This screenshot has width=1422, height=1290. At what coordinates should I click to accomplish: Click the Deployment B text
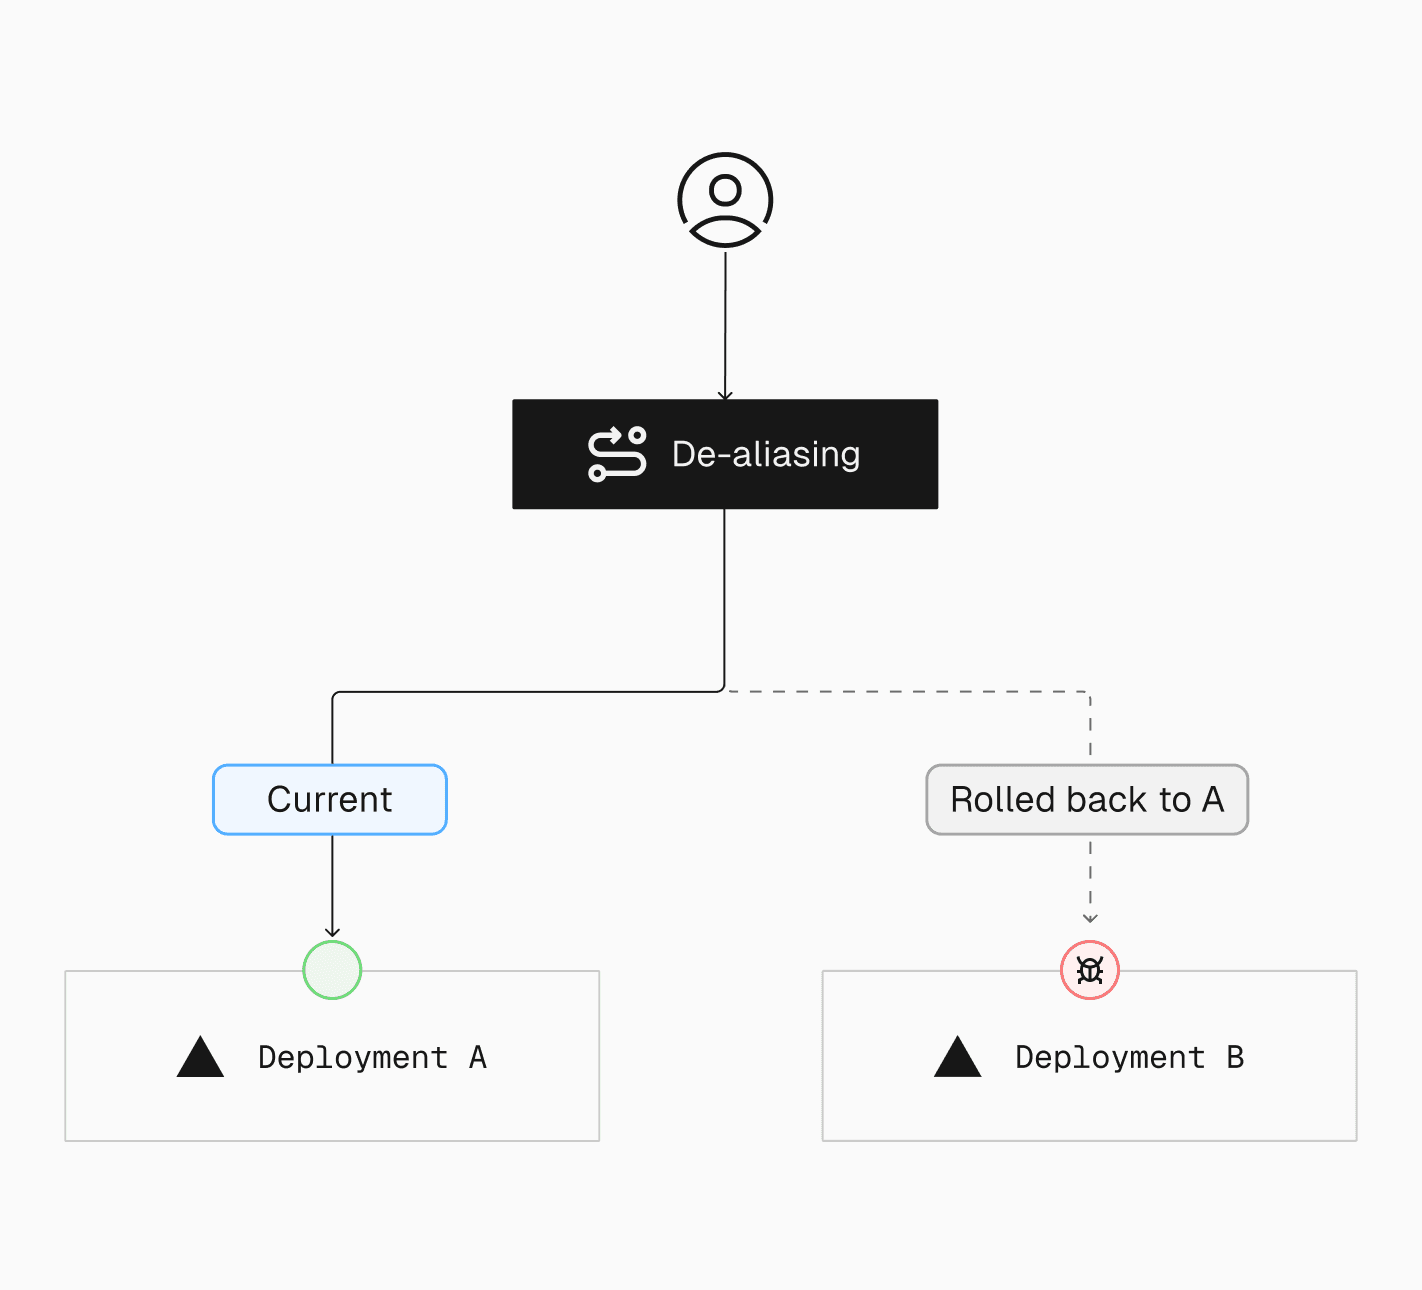[1129, 1057]
